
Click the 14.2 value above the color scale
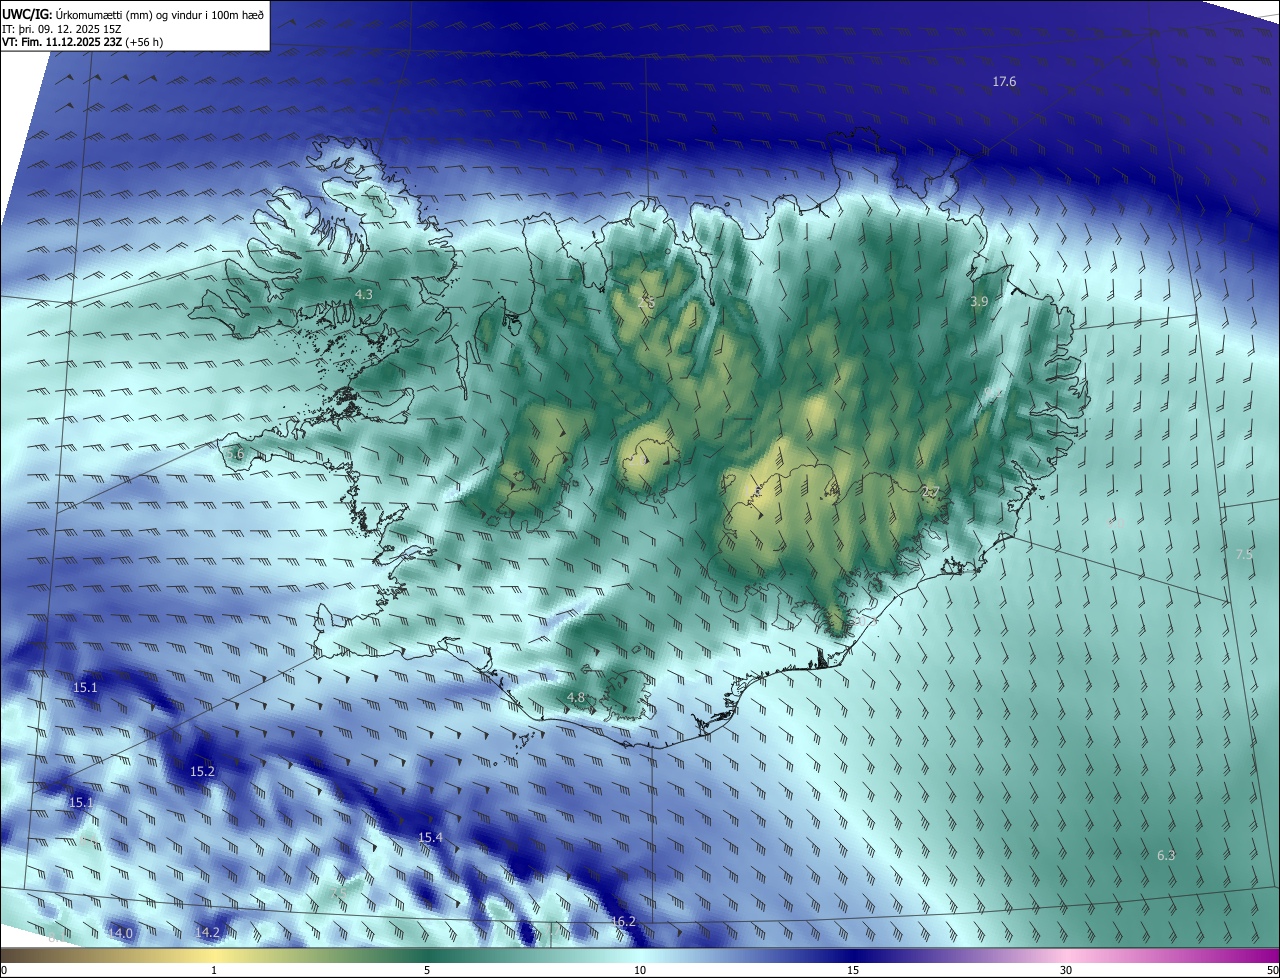(x=208, y=932)
